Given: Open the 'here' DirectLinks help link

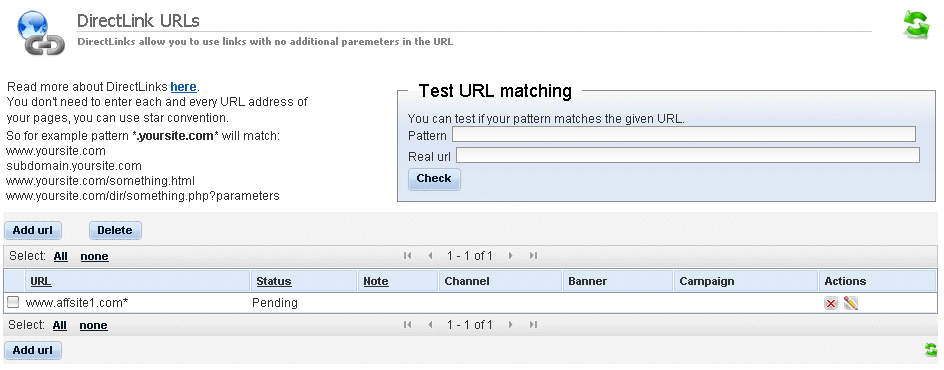Looking at the screenshot, I should click(183, 87).
